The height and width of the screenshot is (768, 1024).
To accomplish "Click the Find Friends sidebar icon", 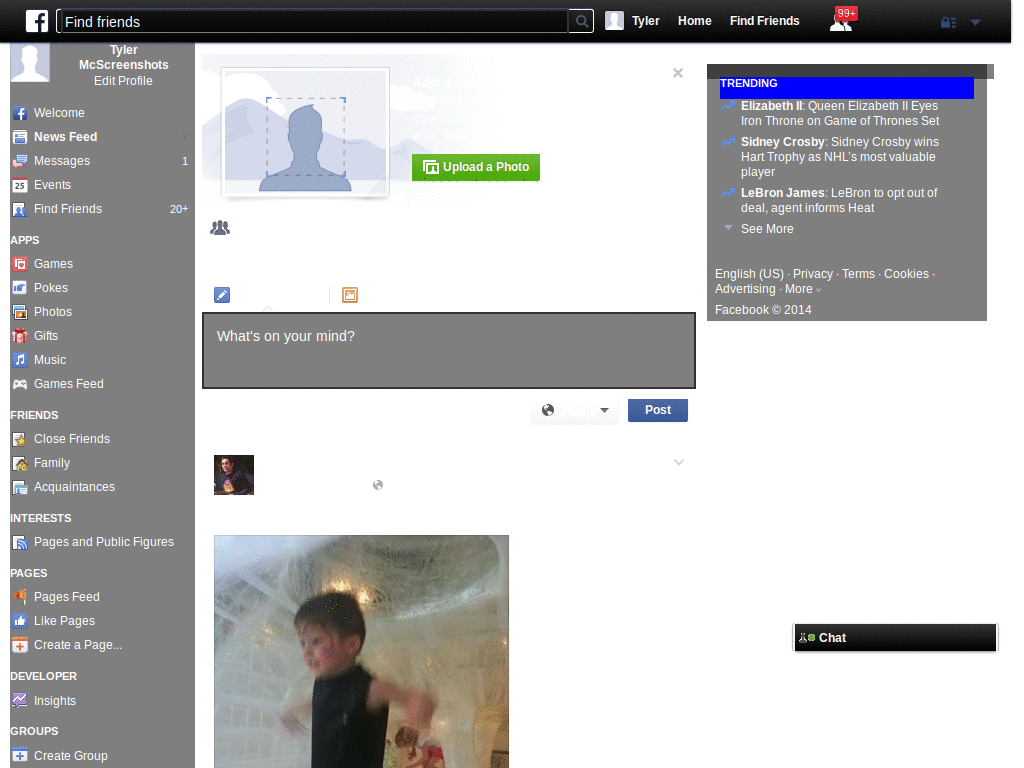I will 20,210.
